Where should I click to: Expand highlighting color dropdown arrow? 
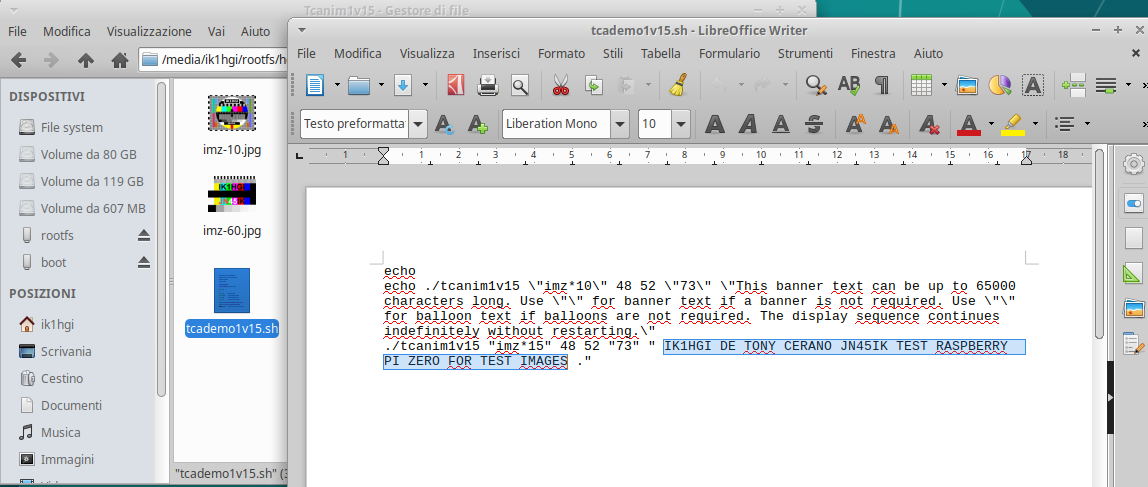[x=1035, y=124]
